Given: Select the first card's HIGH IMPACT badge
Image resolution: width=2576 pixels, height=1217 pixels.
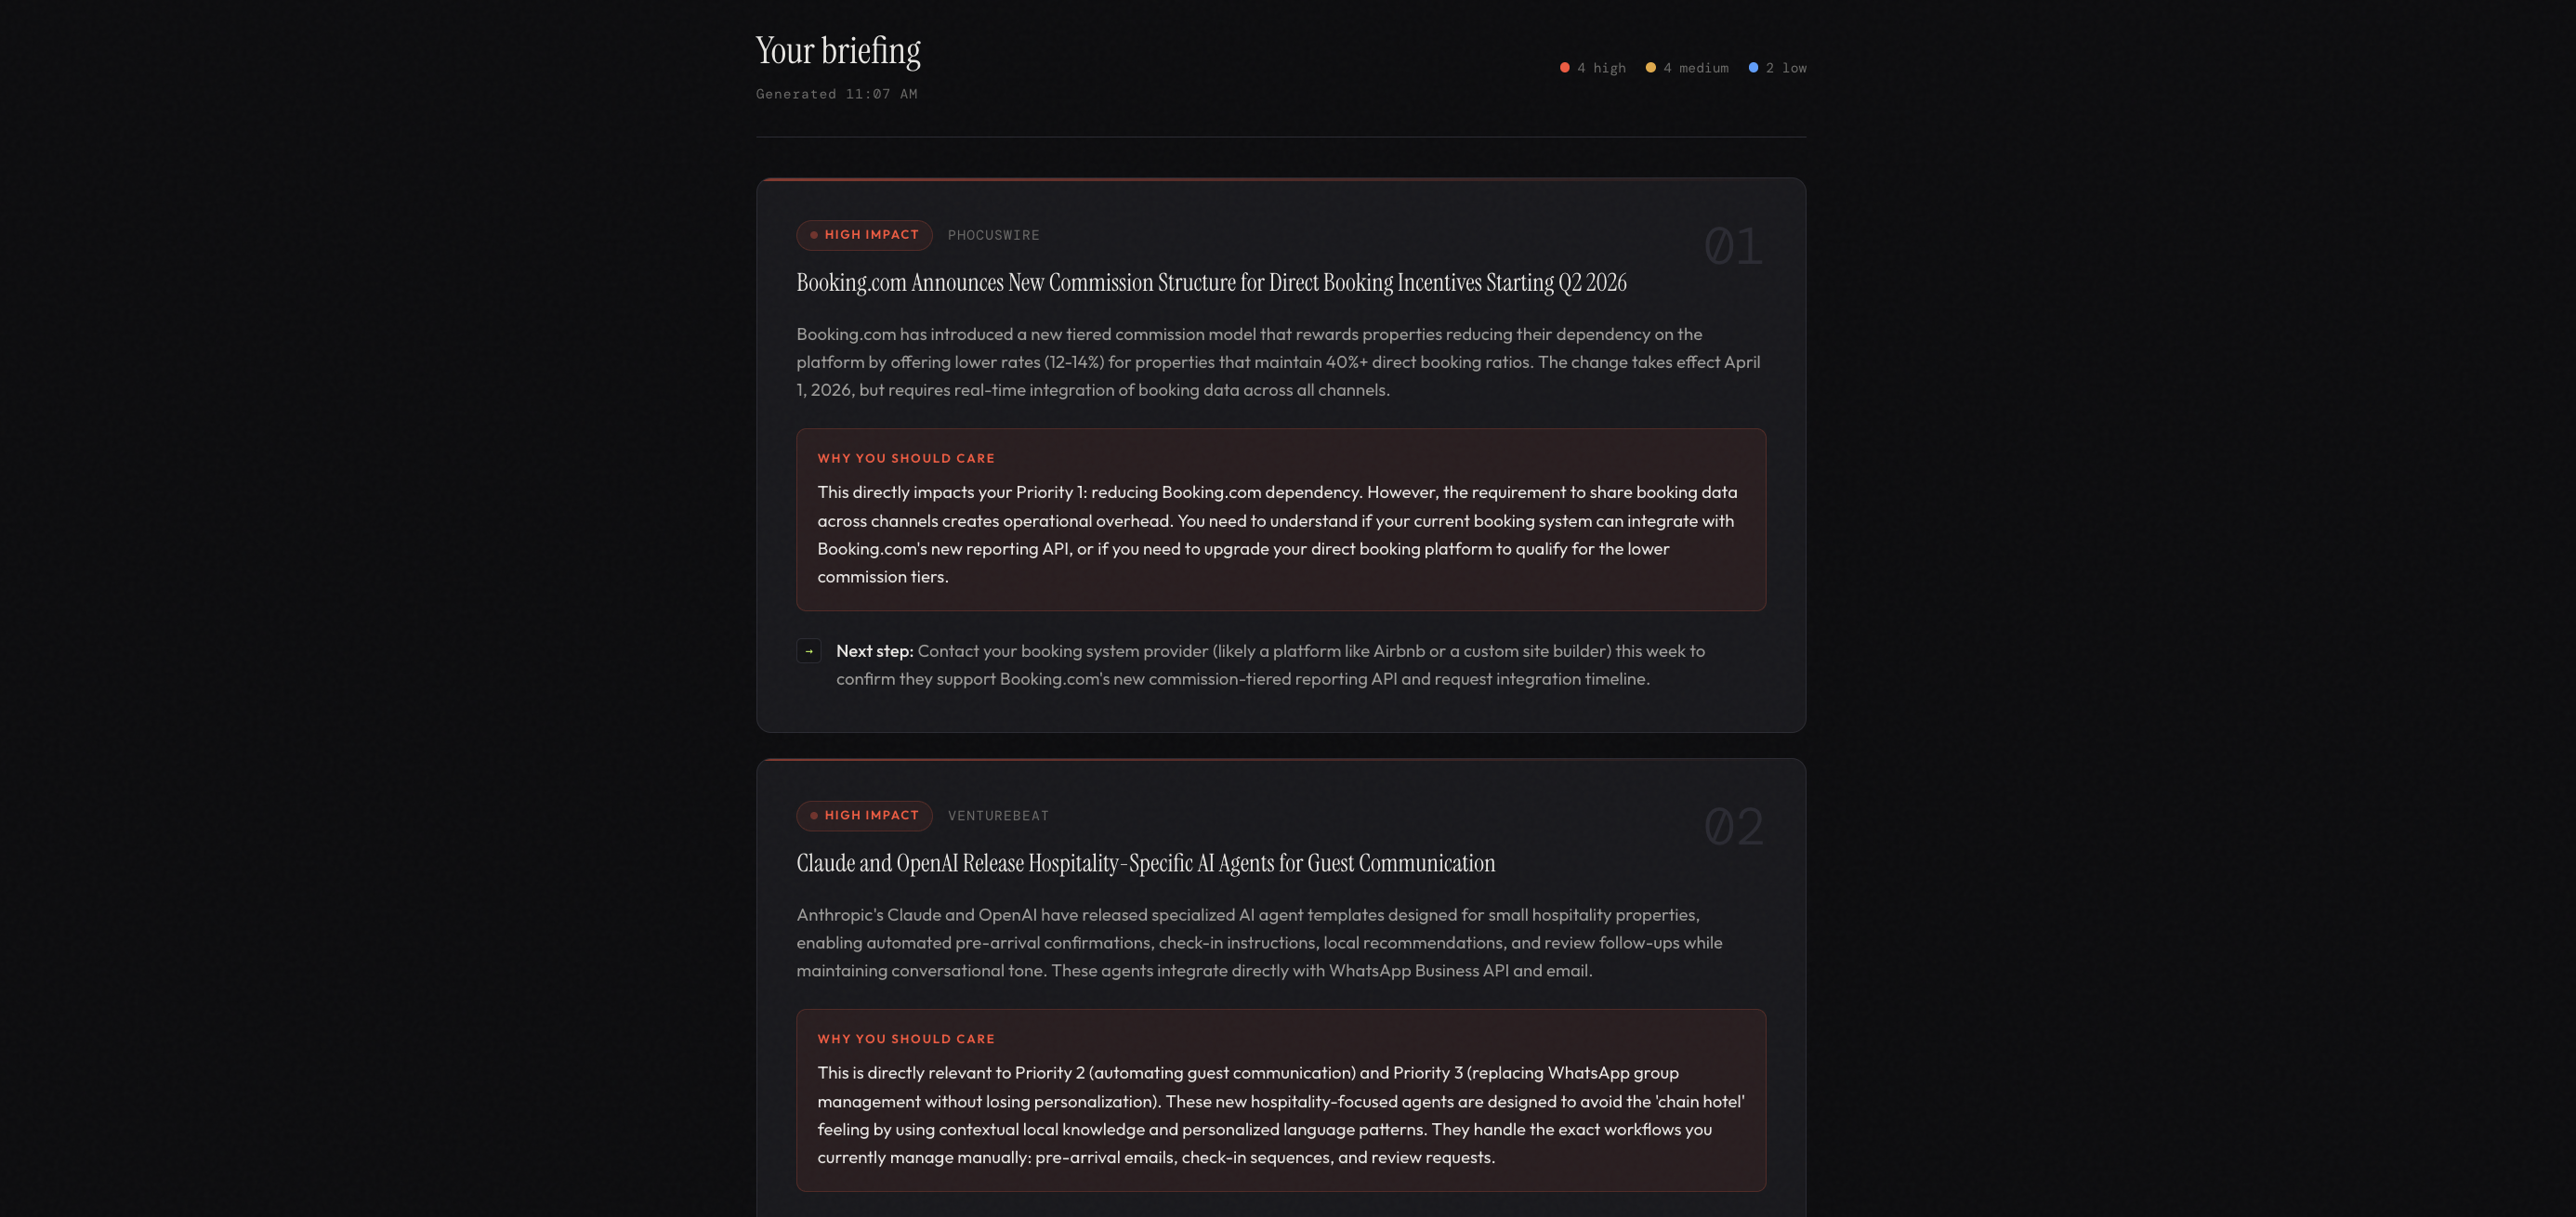Looking at the screenshot, I should click(x=864, y=235).
